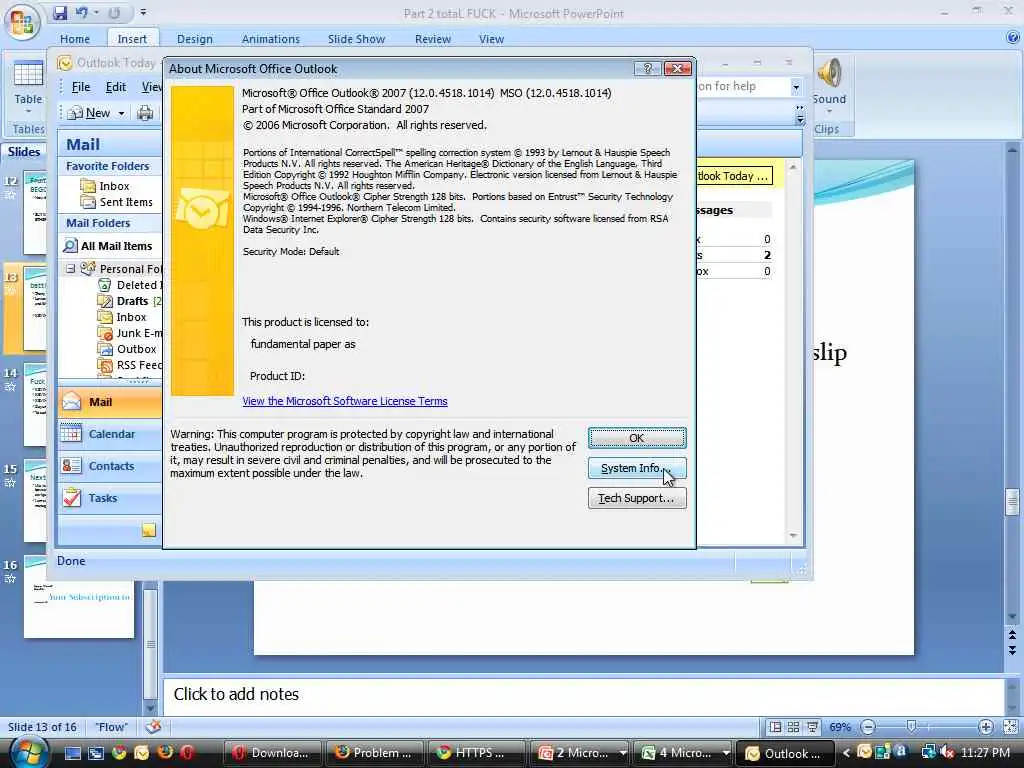Click the help question mark in About dialog
Viewport: 1024px width, 768px height.
pyautogui.click(x=647, y=69)
